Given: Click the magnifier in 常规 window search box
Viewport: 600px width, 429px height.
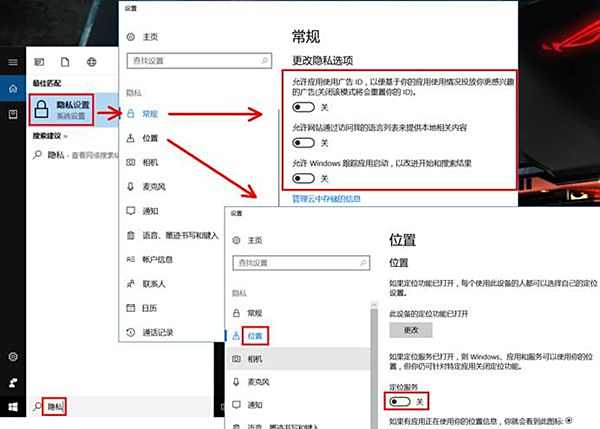Looking at the screenshot, I should coord(264,60).
